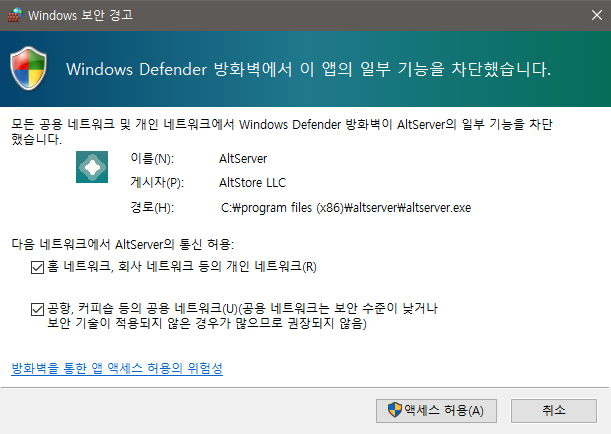Viewport: 611px width, 434px height.
Task: Click the banner headline about blocked app features
Action: tap(308, 69)
